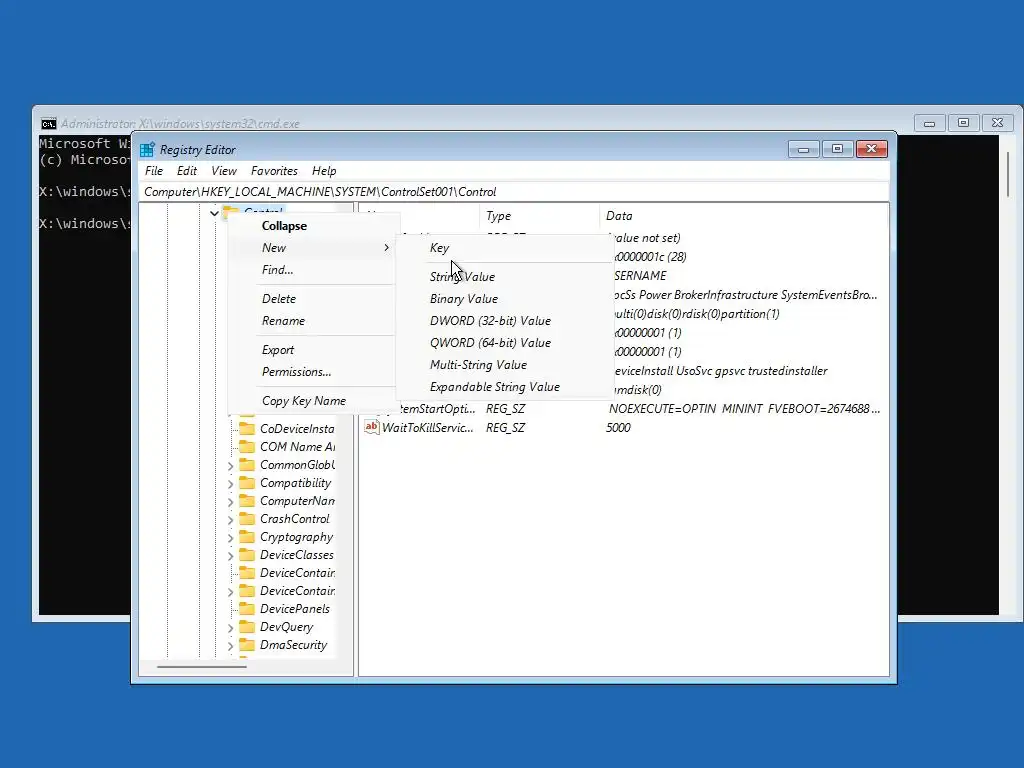Minimize the Registry Editor window
The height and width of the screenshot is (768, 1024).
803,150
